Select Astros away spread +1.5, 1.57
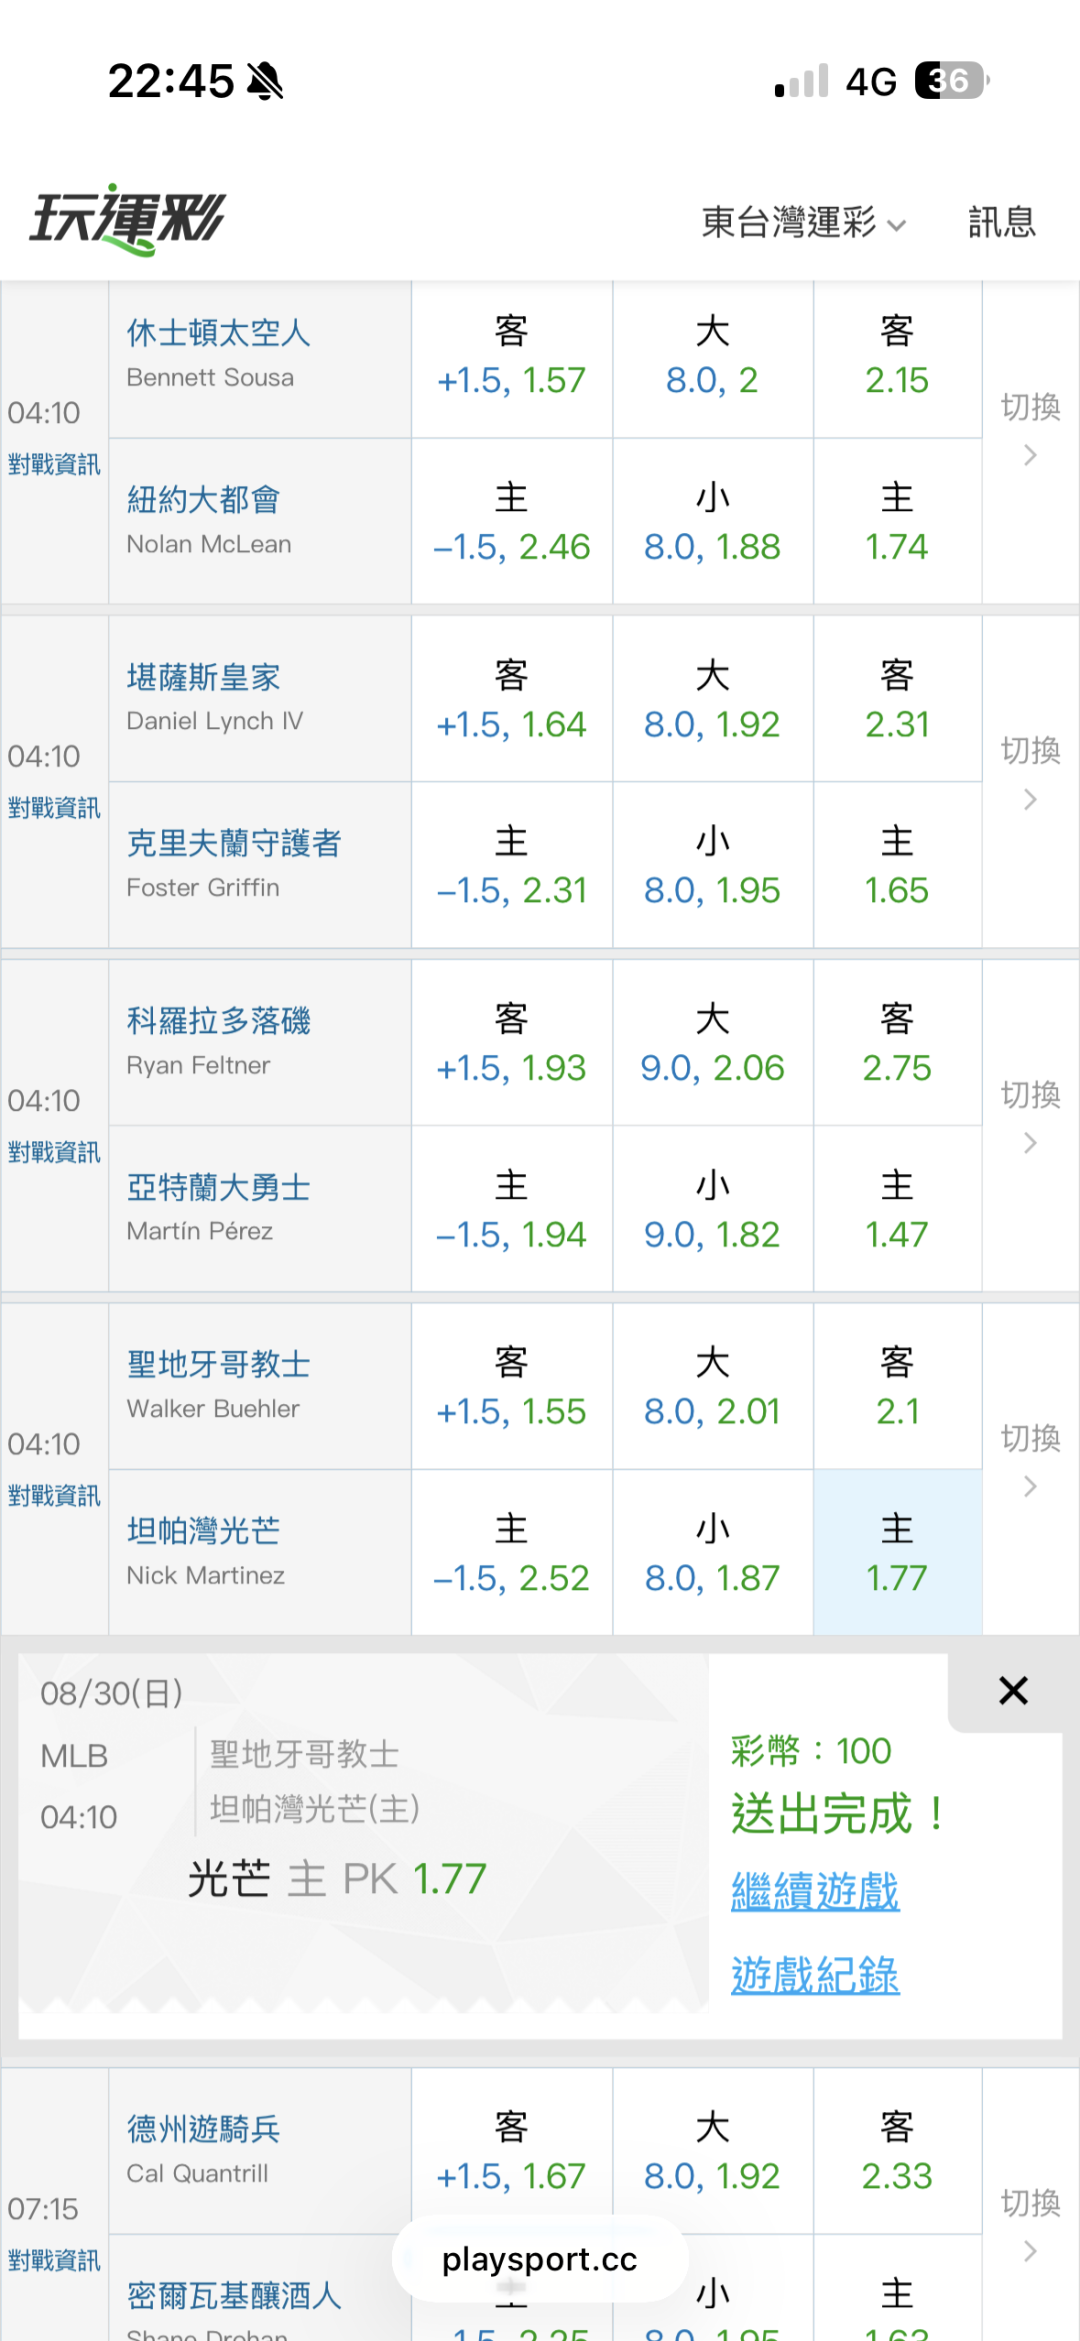This screenshot has height=2341, width=1080. click(512, 359)
